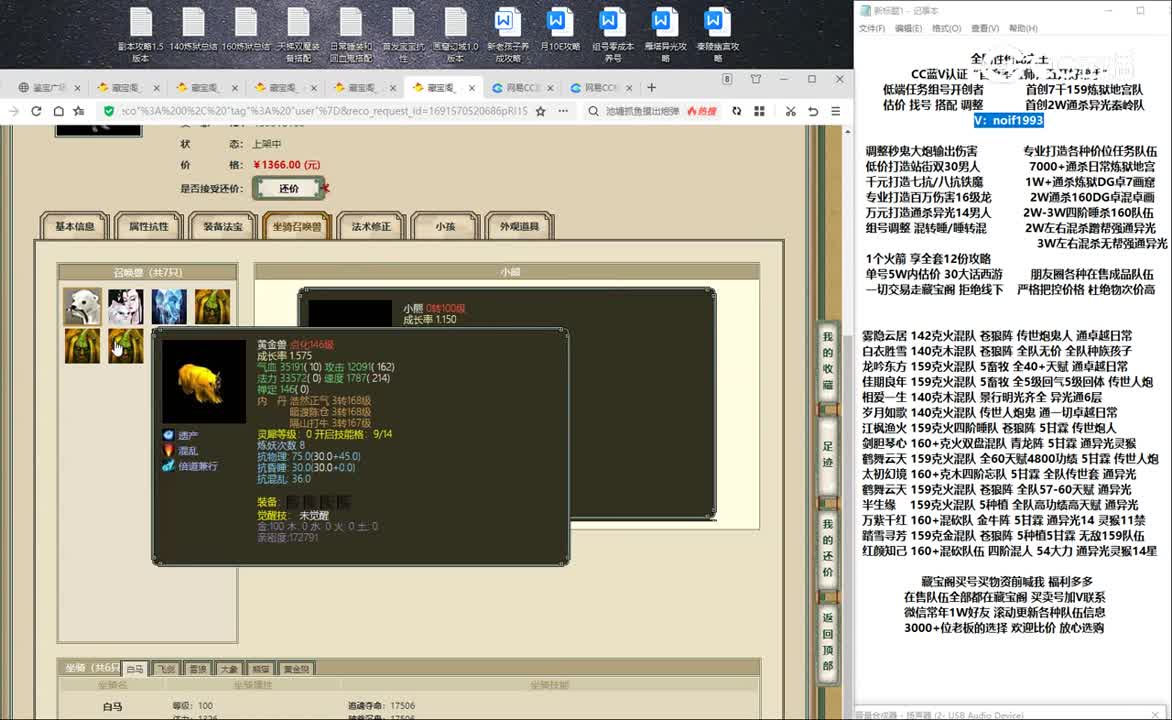The width and height of the screenshot is (1172, 720).
Task: Switch to the 基本信息 tab
Action: point(75,227)
